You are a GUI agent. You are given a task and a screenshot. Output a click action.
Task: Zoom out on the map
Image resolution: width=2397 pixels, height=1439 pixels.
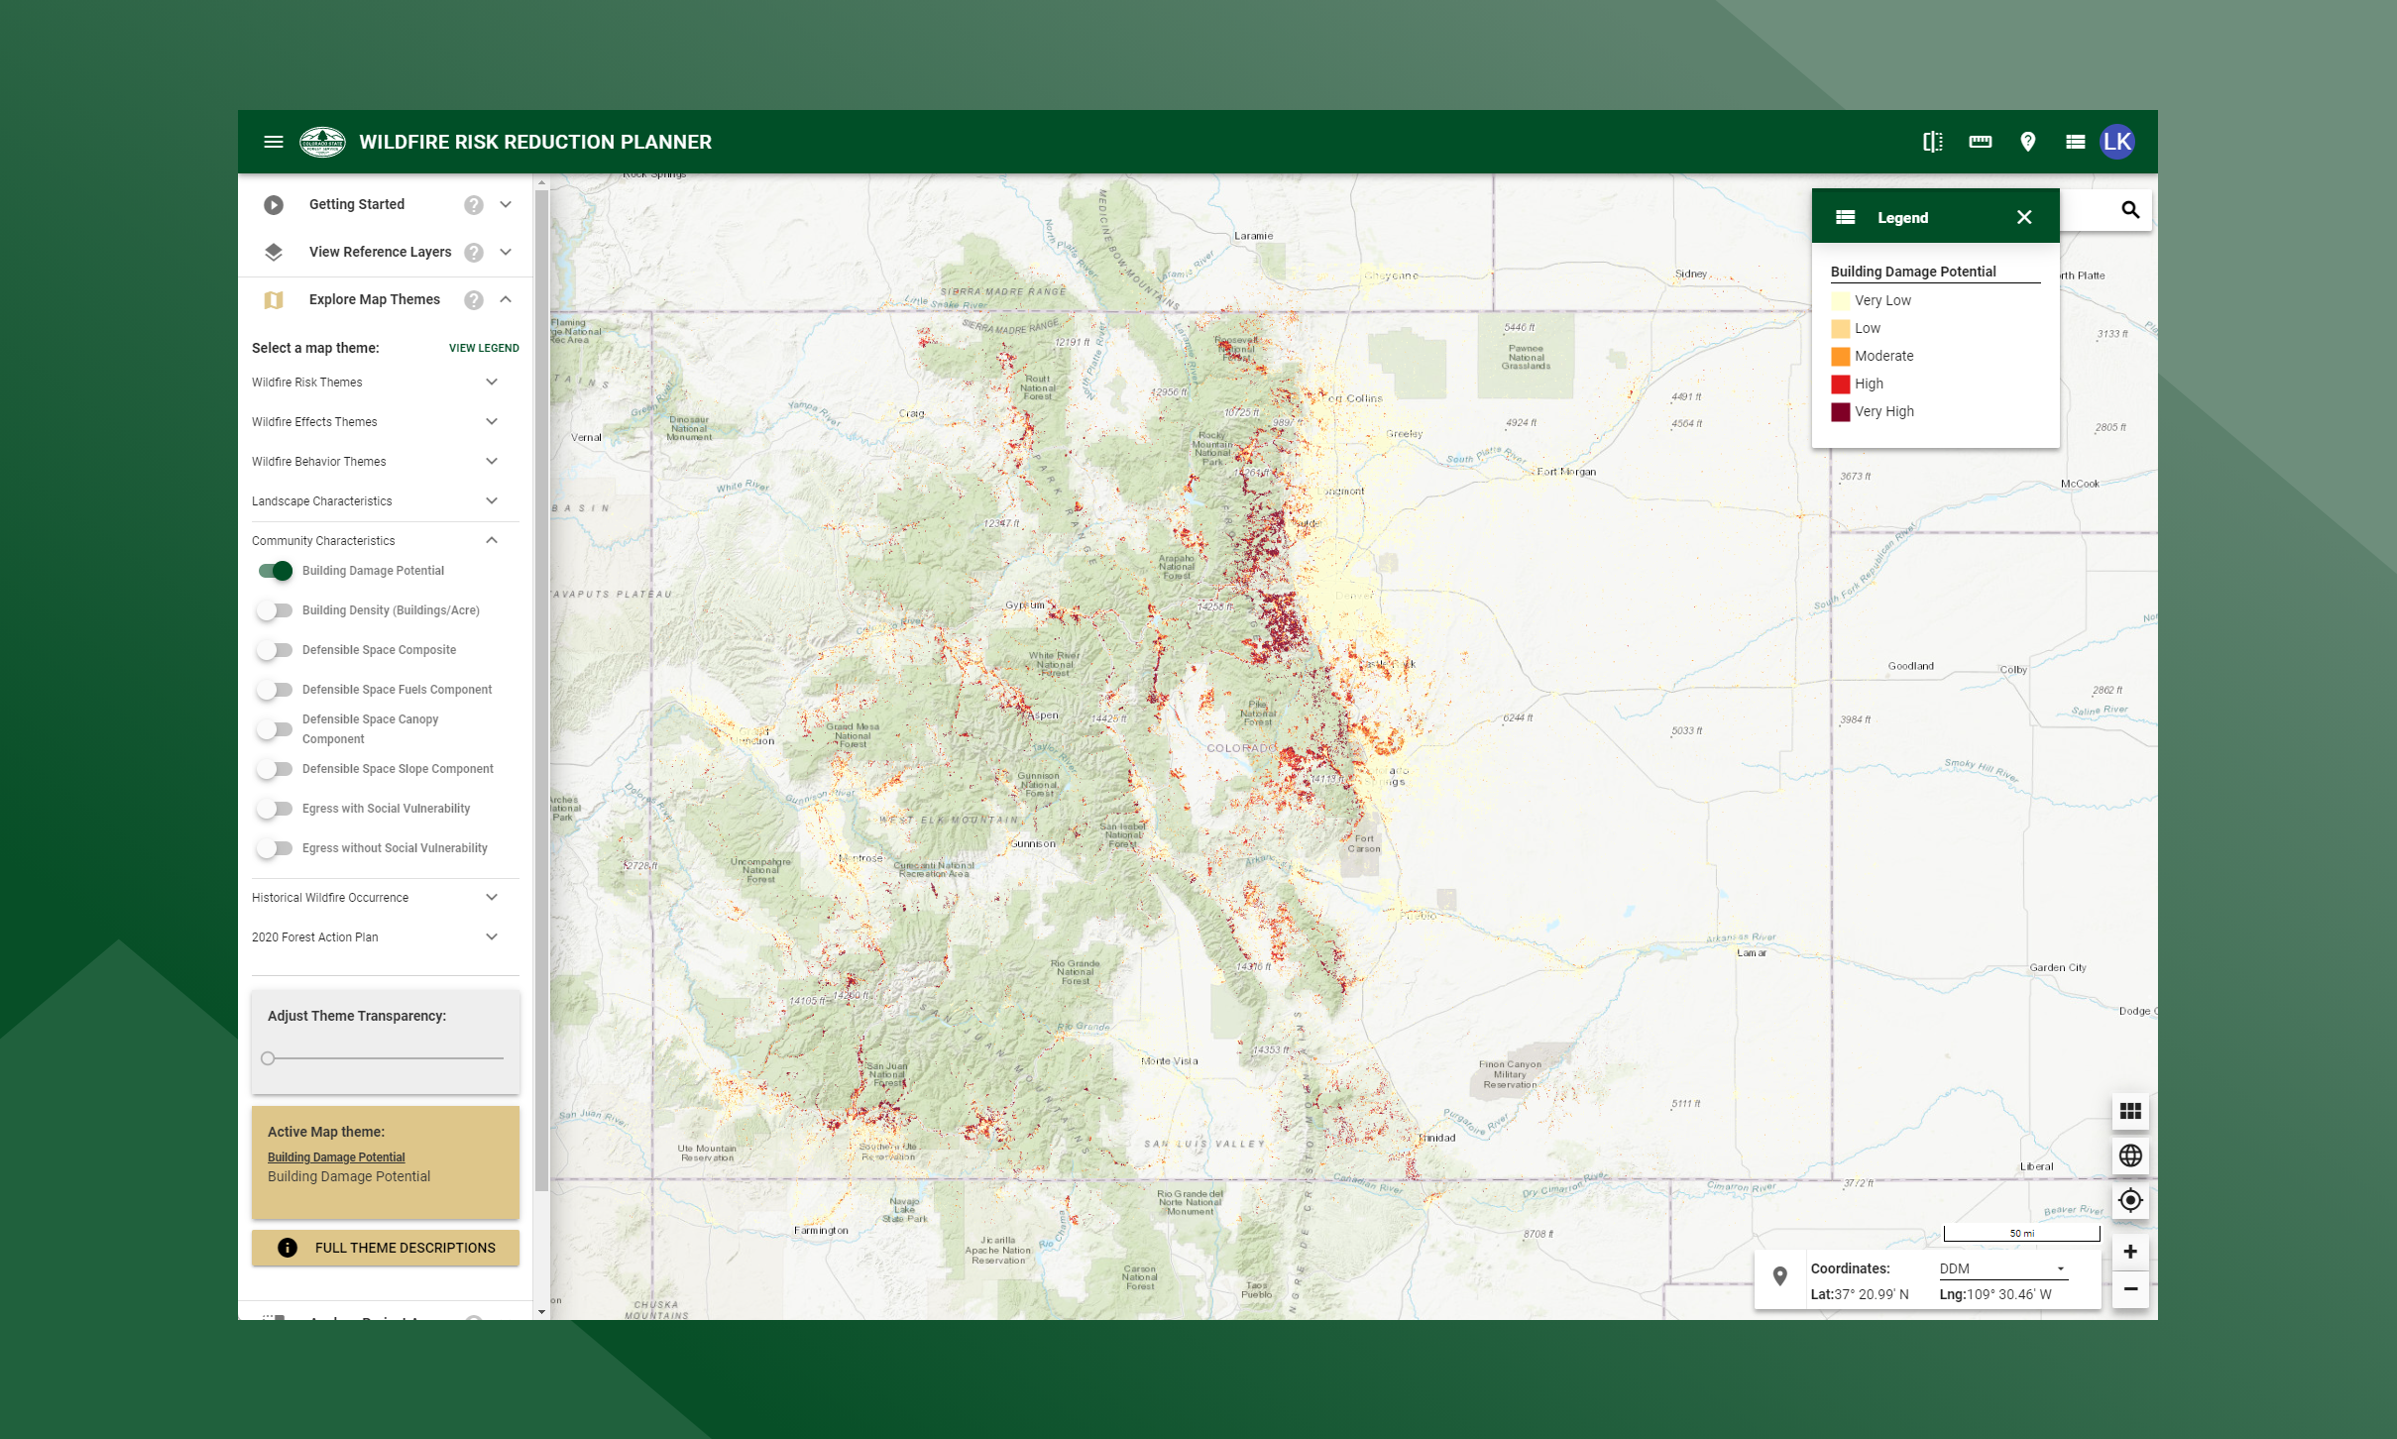point(2130,1290)
